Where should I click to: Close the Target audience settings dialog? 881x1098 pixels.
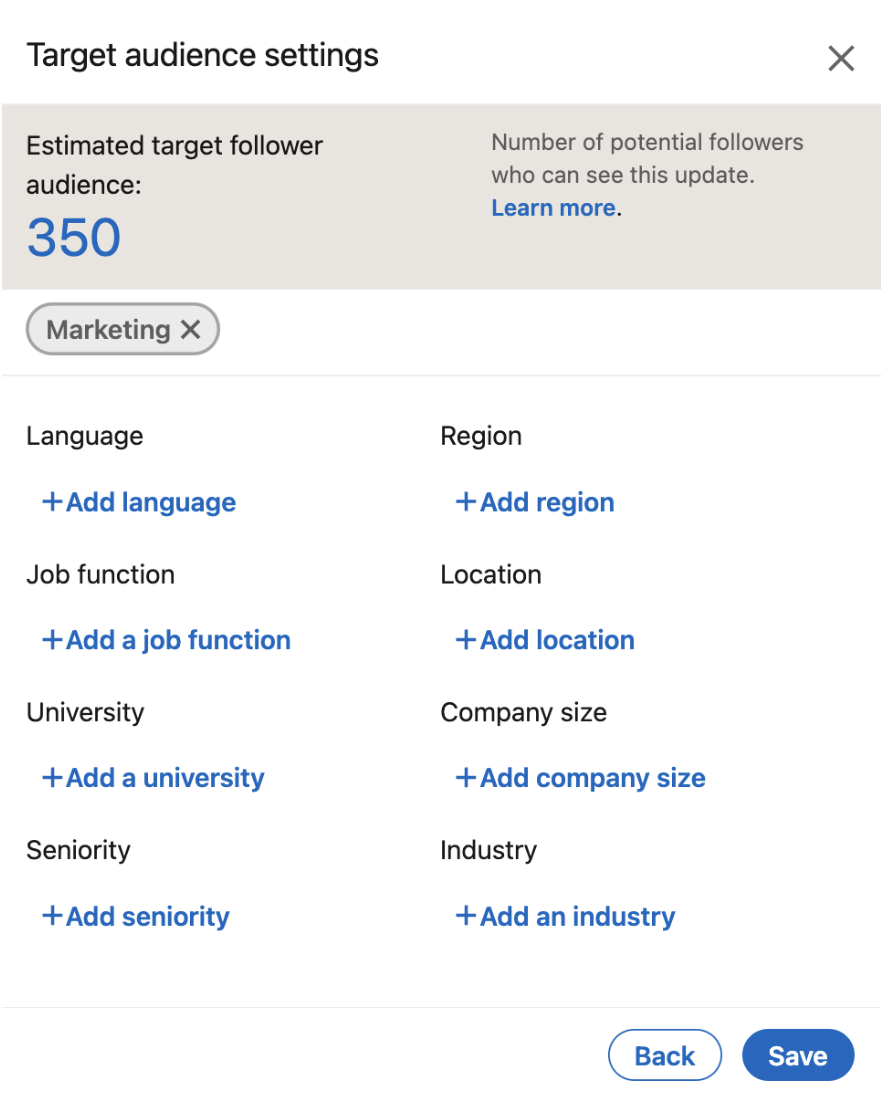(841, 59)
